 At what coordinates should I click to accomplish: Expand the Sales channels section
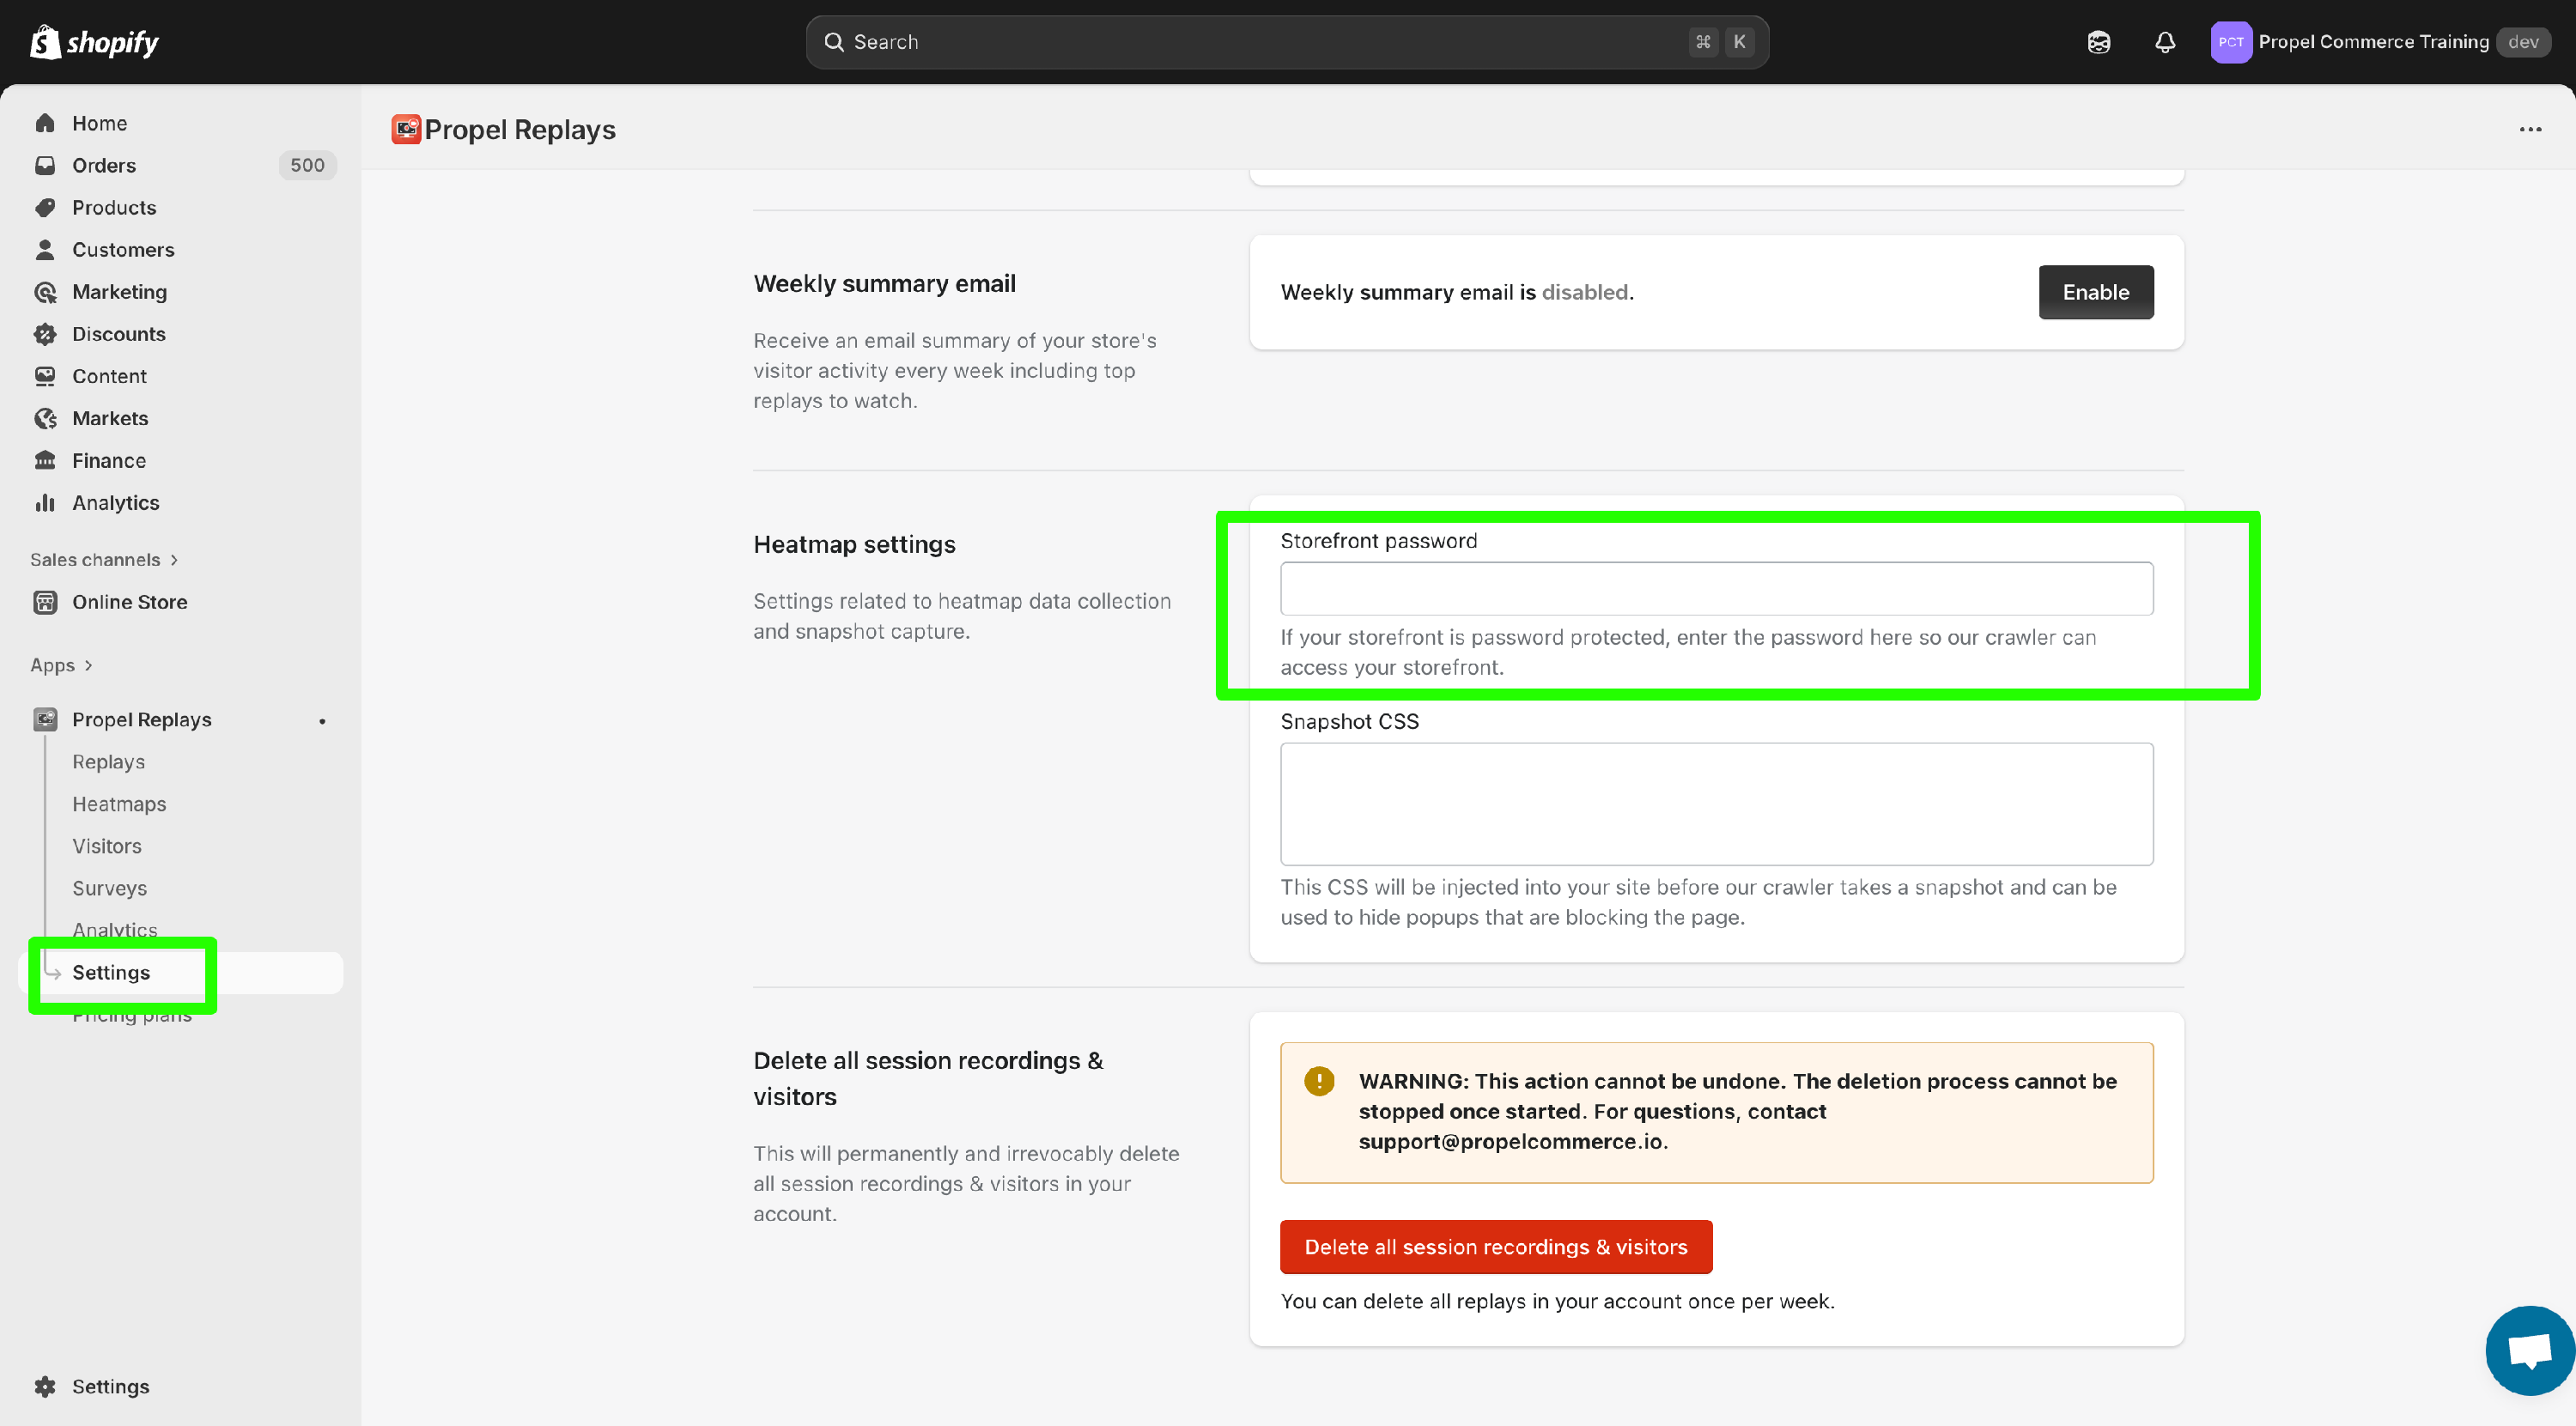tap(104, 560)
